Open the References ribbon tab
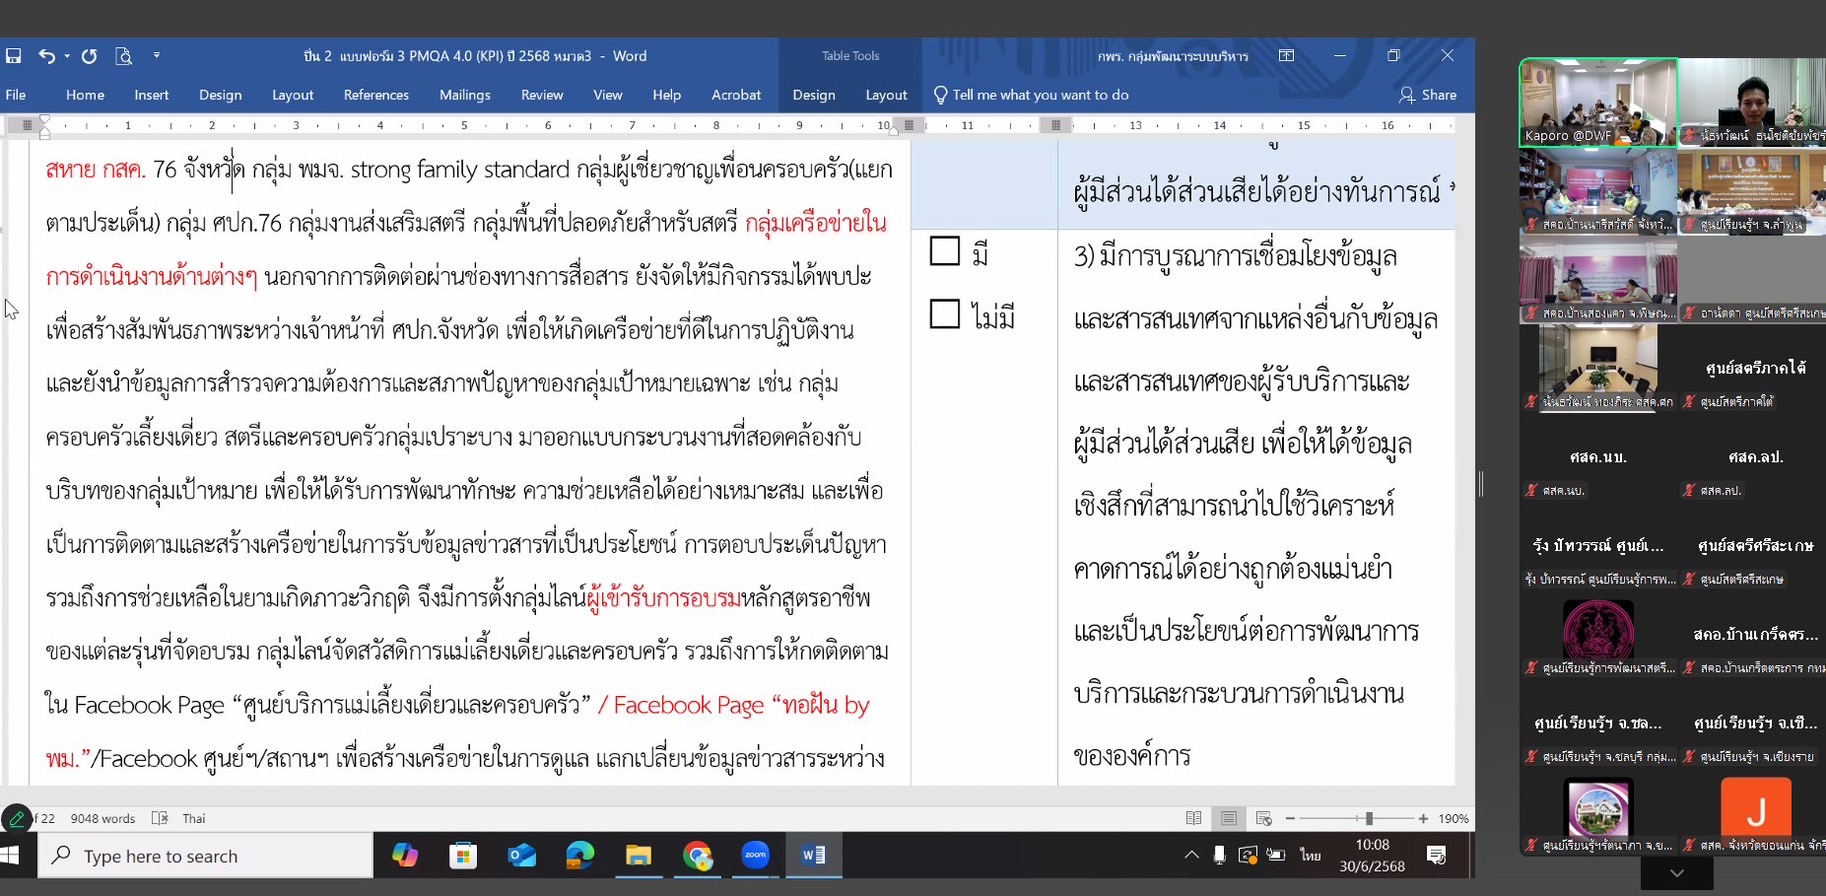1826x896 pixels. point(376,95)
